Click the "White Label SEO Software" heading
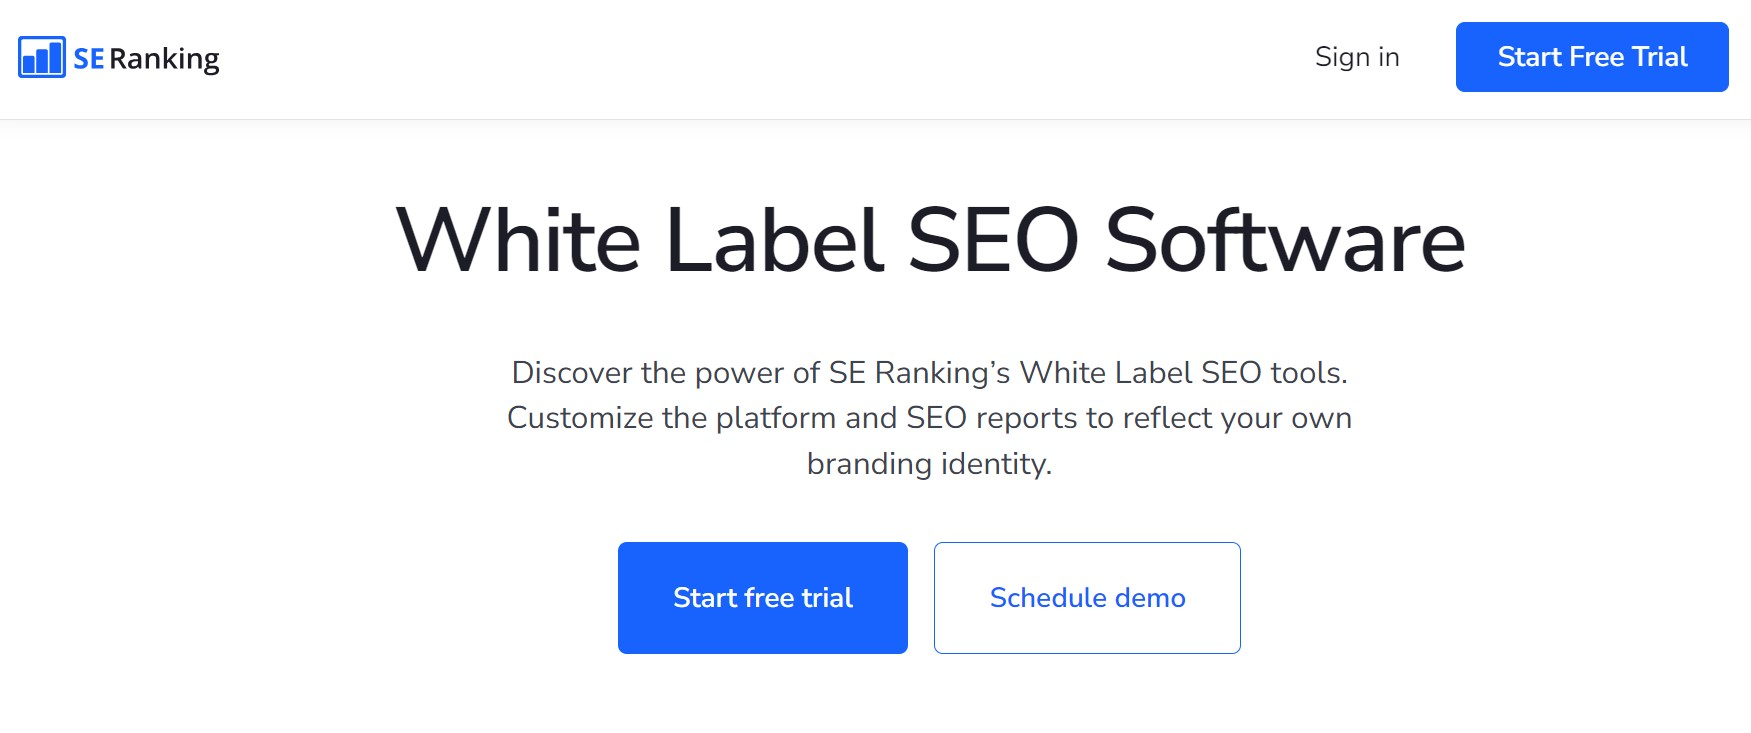The height and width of the screenshot is (733, 1751). pyautogui.click(x=930, y=240)
